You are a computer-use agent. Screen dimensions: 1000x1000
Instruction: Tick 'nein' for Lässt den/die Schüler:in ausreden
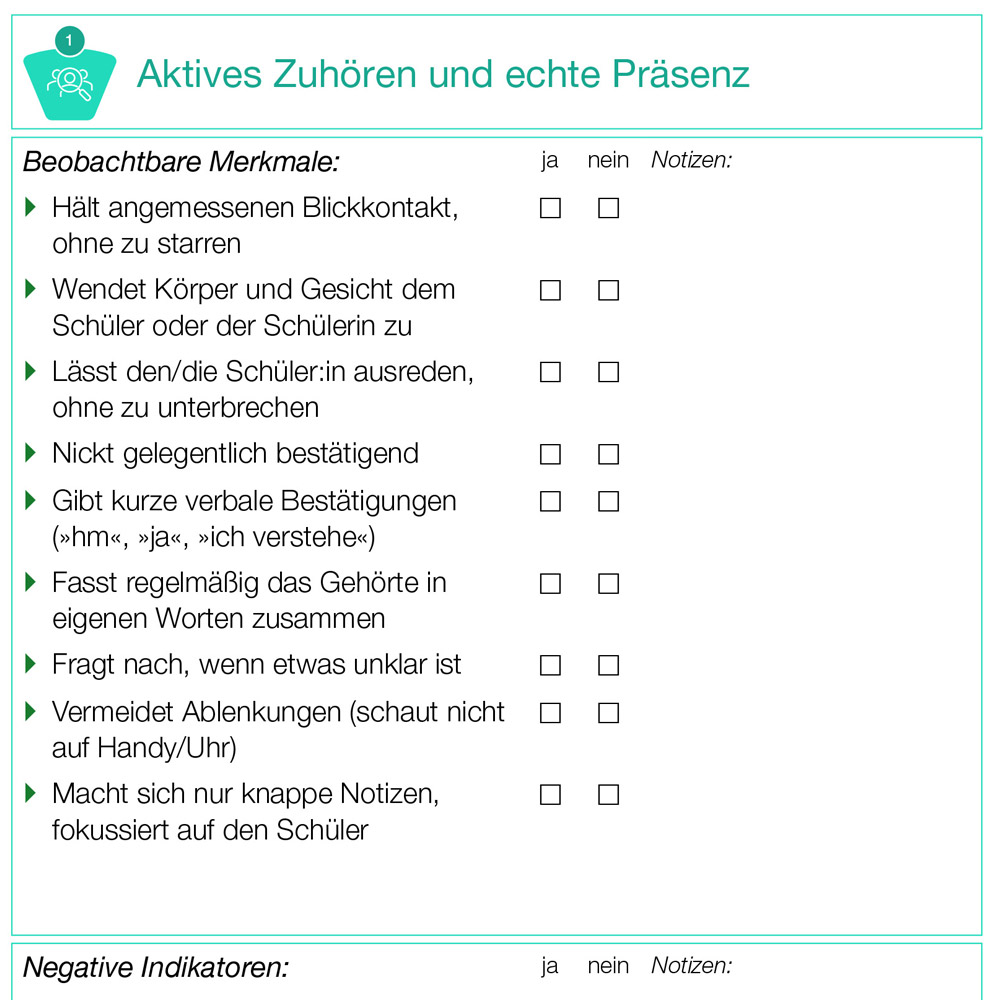click(608, 372)
